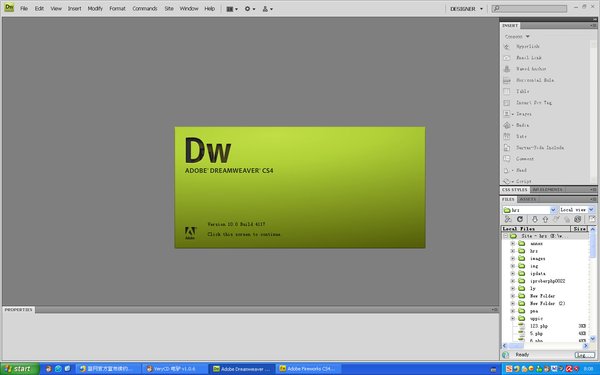Select the 123.php file

(539, 326)
